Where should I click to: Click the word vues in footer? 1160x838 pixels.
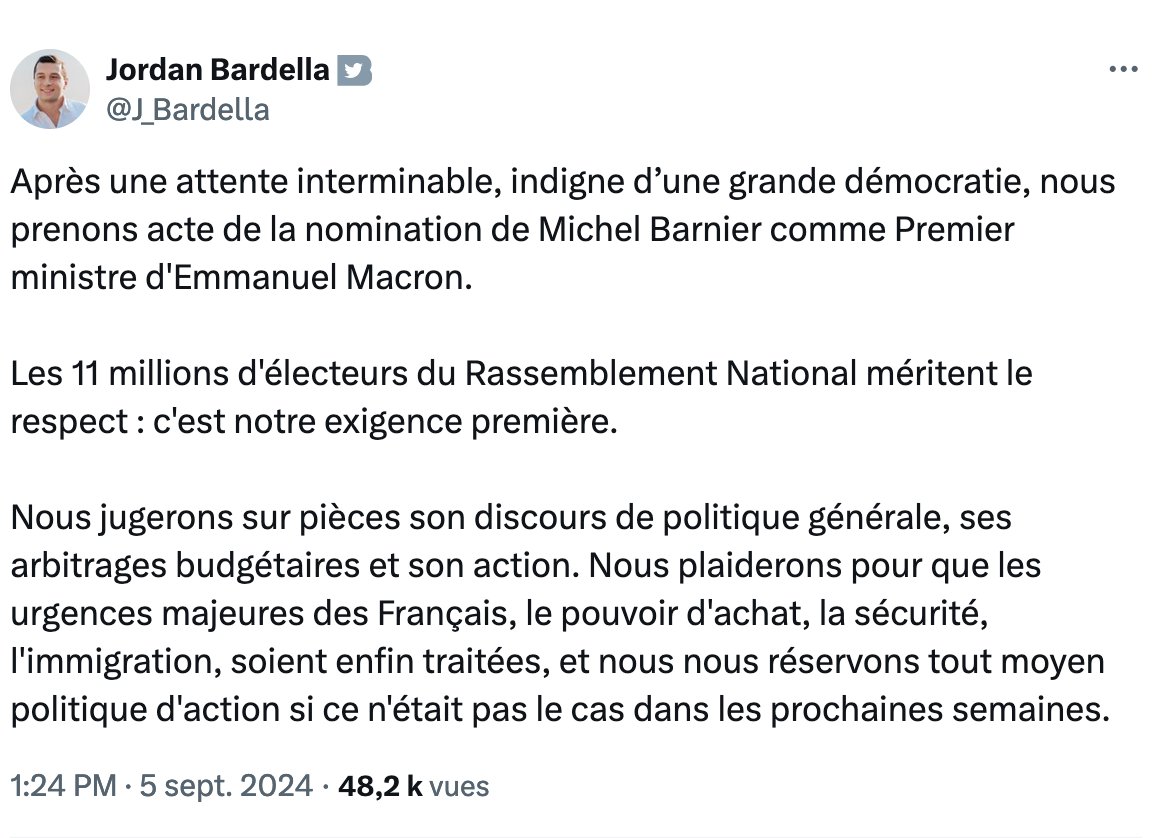coord(459,786)
